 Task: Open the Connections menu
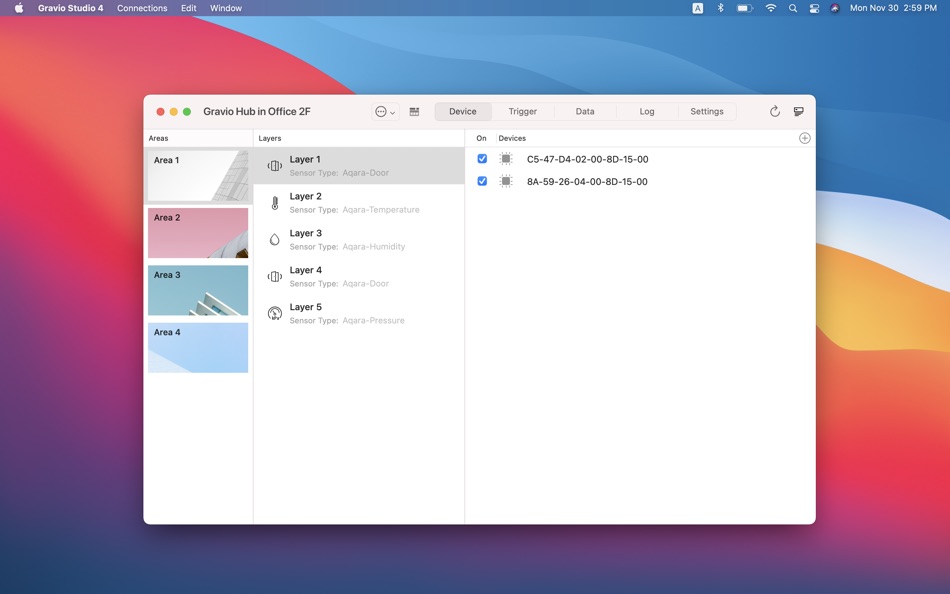point(142,8)
